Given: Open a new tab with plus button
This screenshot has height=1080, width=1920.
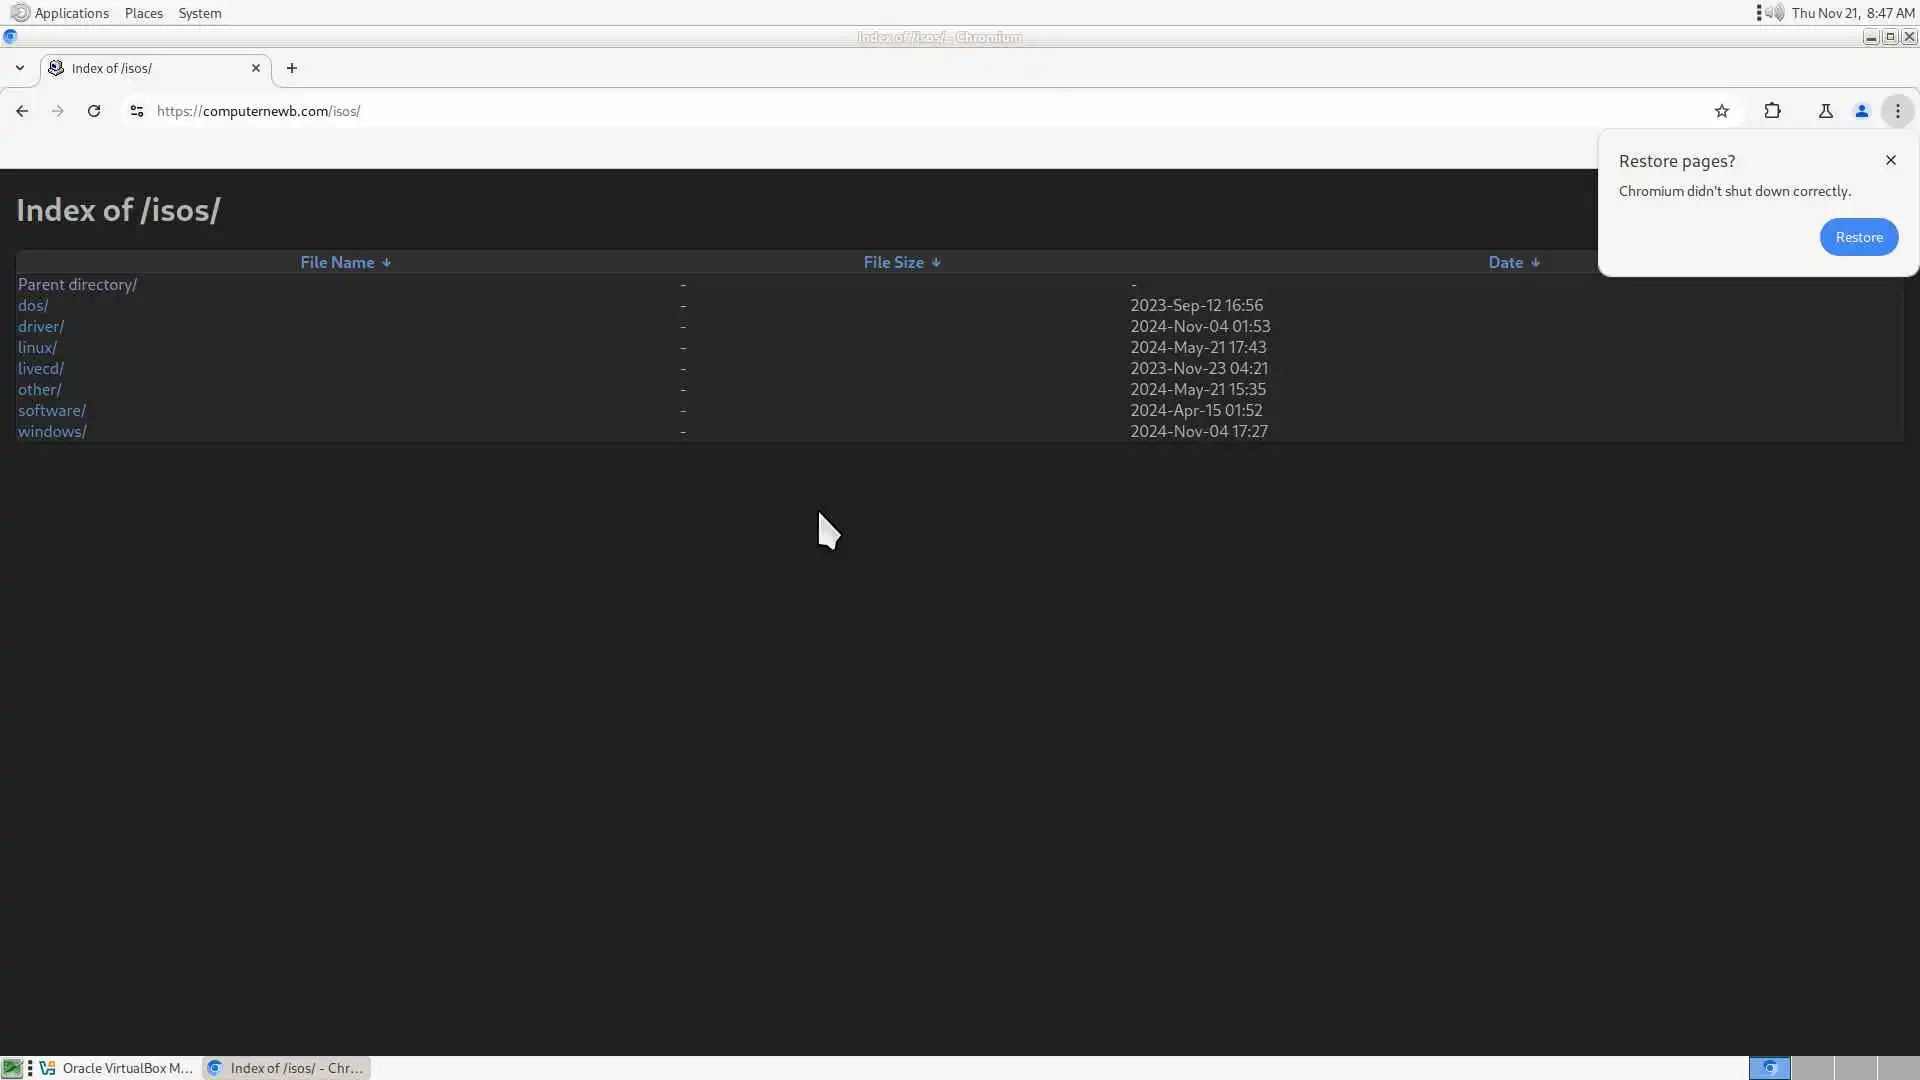Looking at the screenshot, I should [291, 68].
